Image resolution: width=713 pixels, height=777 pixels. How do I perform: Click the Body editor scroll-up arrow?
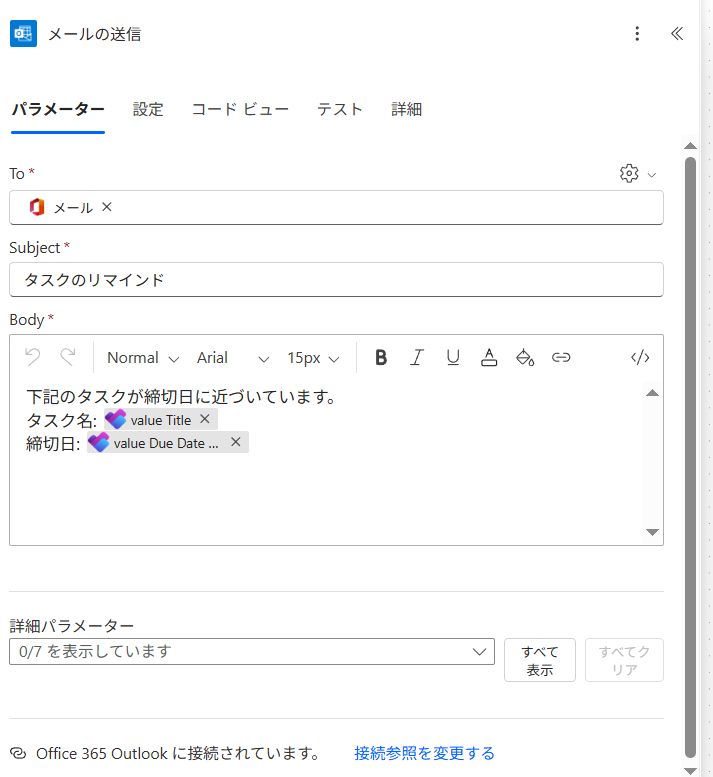[653, 393]
